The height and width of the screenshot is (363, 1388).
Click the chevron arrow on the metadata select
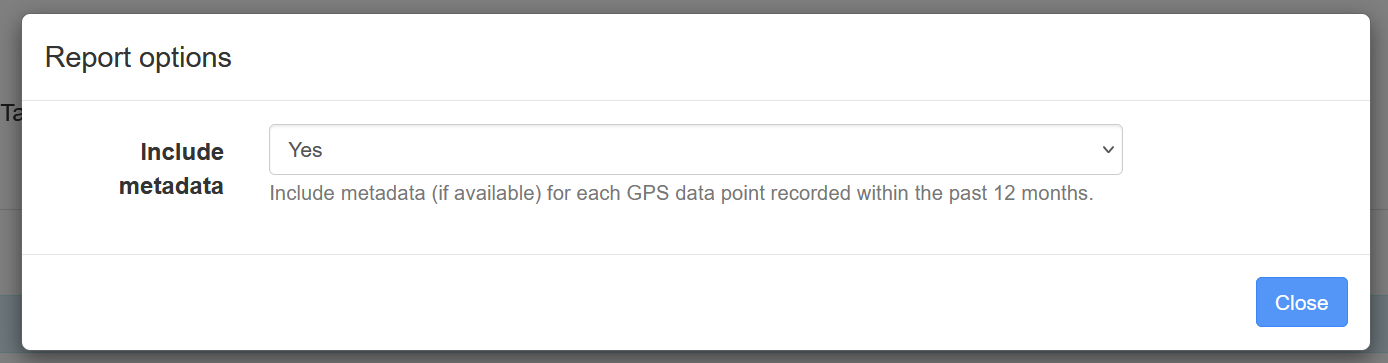[x=1107, y=150]
